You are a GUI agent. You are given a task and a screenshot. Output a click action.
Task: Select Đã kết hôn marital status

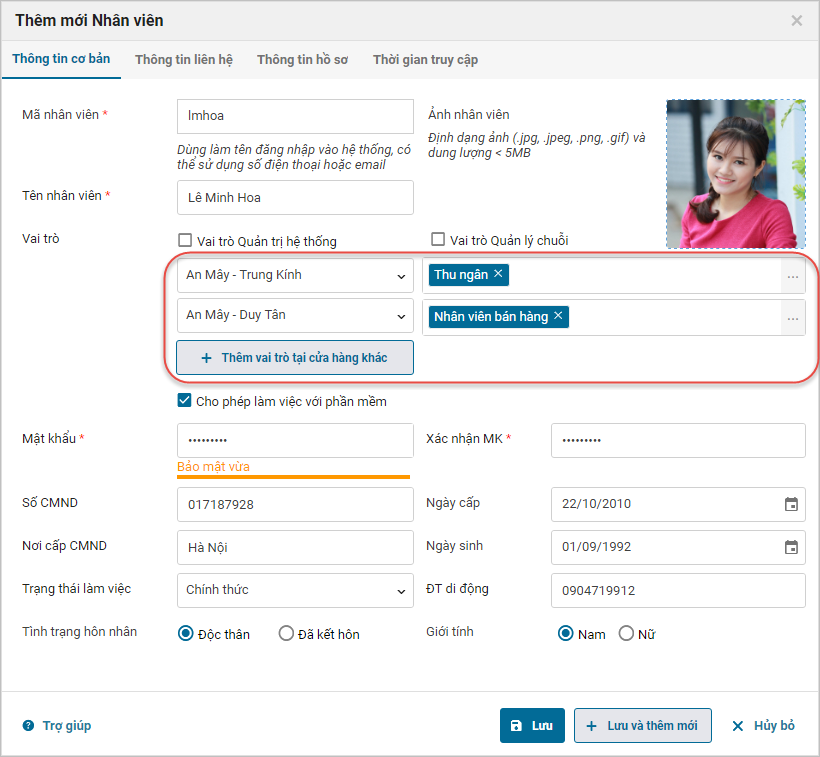pos(286,633)
